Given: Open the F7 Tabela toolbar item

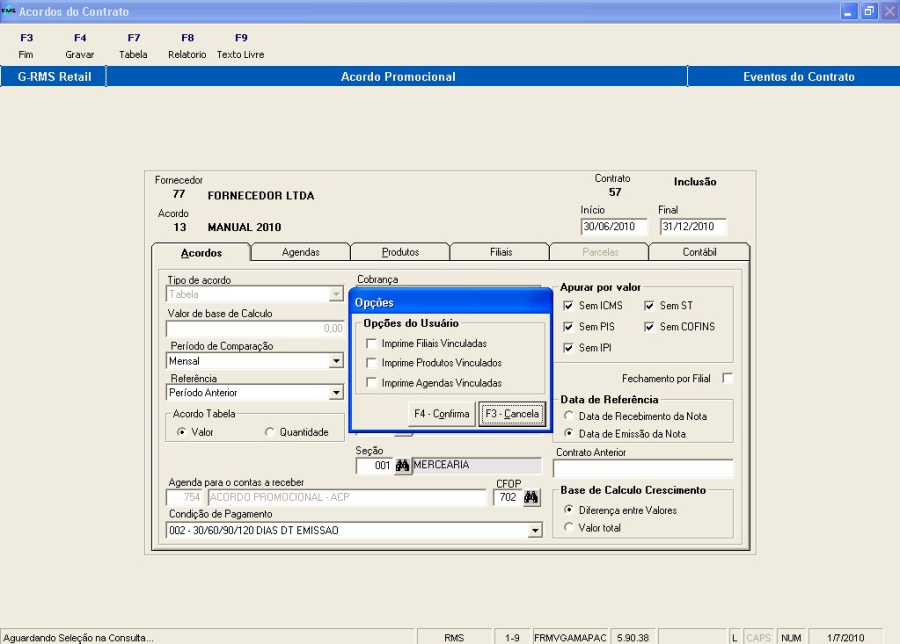Looking at the screenshot, I should (x=133, y=46).
